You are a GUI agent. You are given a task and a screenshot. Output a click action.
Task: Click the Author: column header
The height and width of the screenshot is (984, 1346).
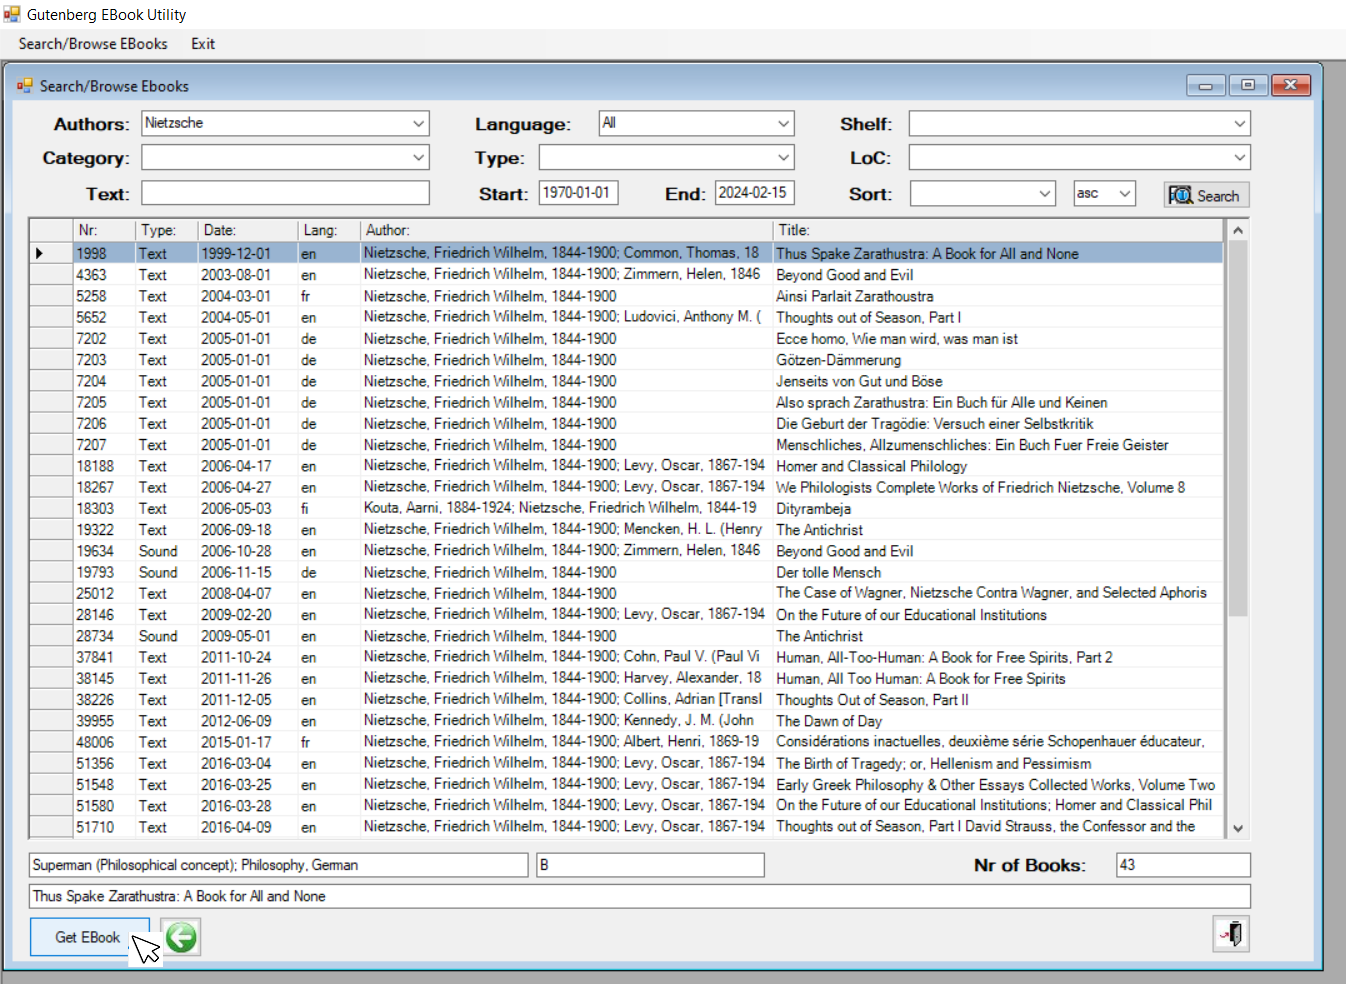click(x=567, y=230)
